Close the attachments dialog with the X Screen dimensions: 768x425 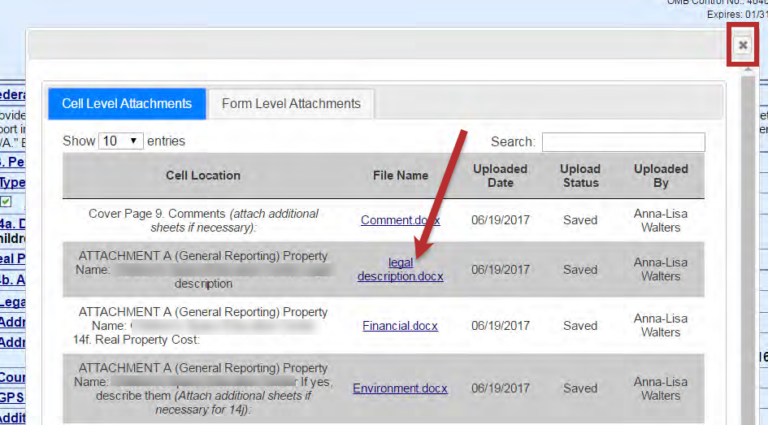coord(743,46)
